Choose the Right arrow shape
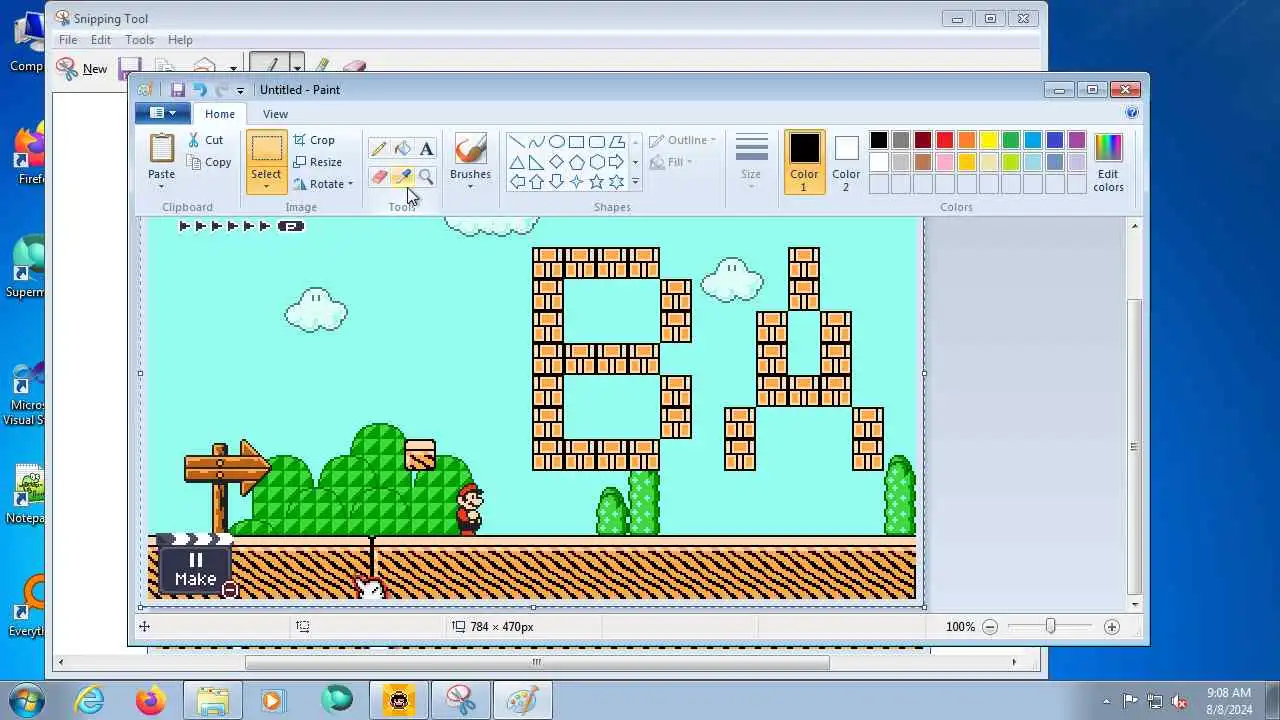1280x720 pixels. coord(617,162)
